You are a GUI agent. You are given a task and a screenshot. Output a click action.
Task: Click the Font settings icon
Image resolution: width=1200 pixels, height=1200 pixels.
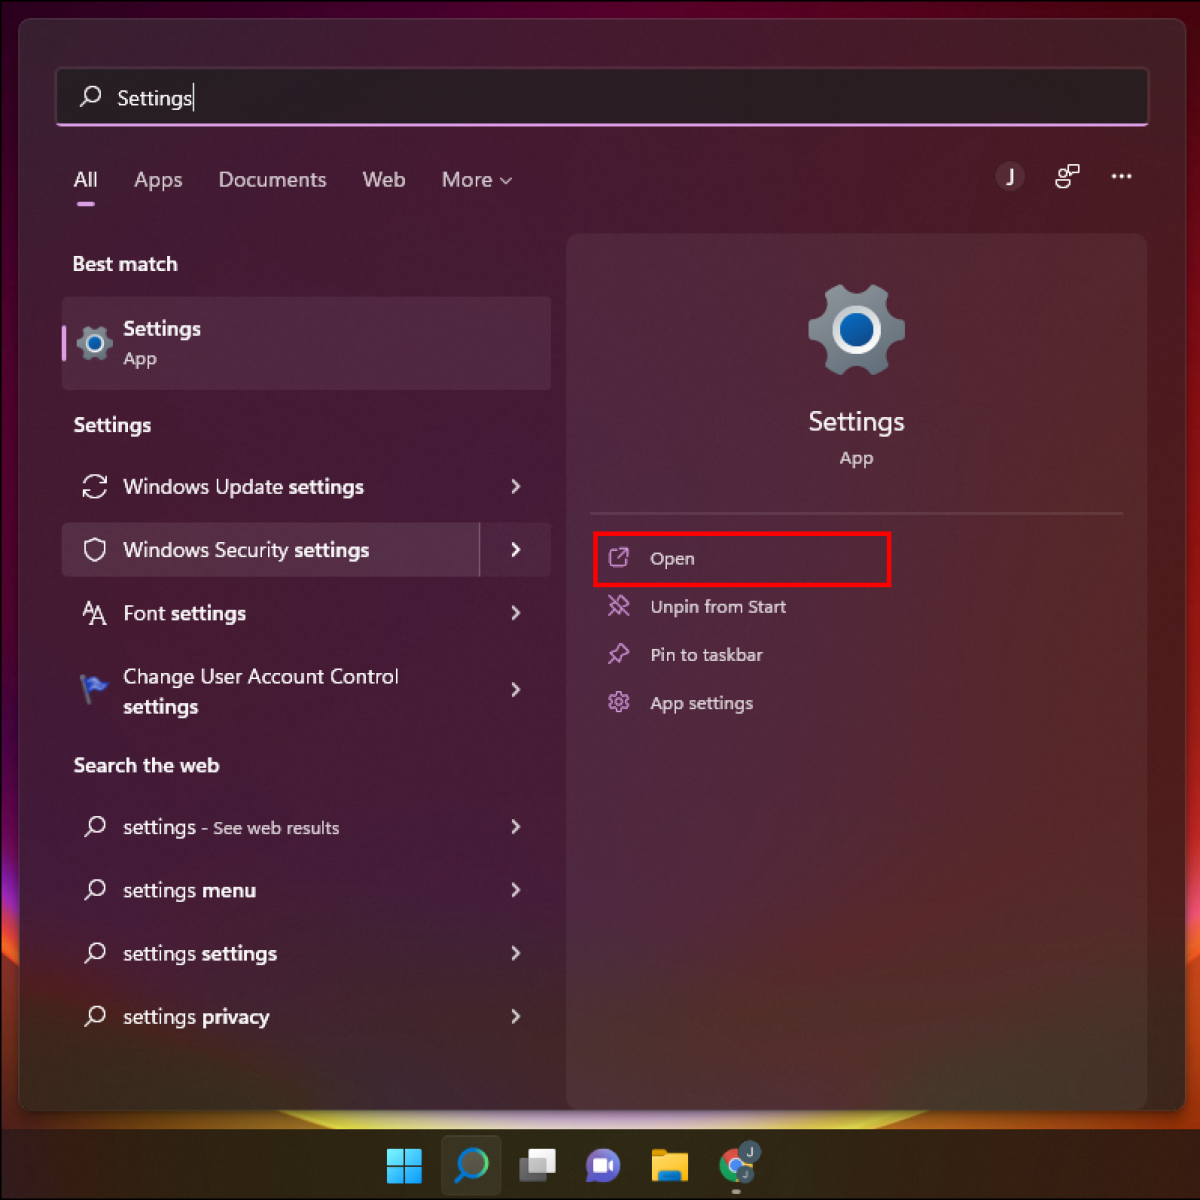tap(93, 613)
